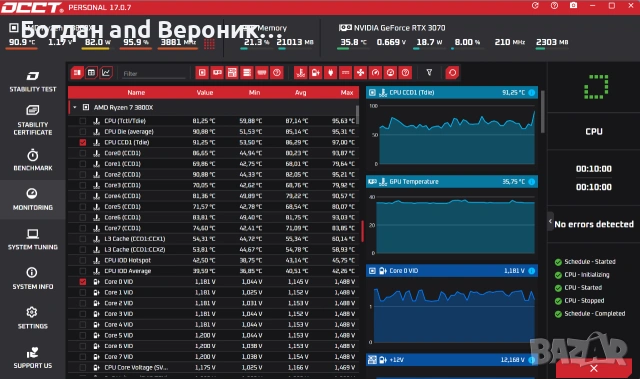The height and width of the screenshot is (379, 640).
Task: Select the Core 7 VID row
Action: click(213, 357)
